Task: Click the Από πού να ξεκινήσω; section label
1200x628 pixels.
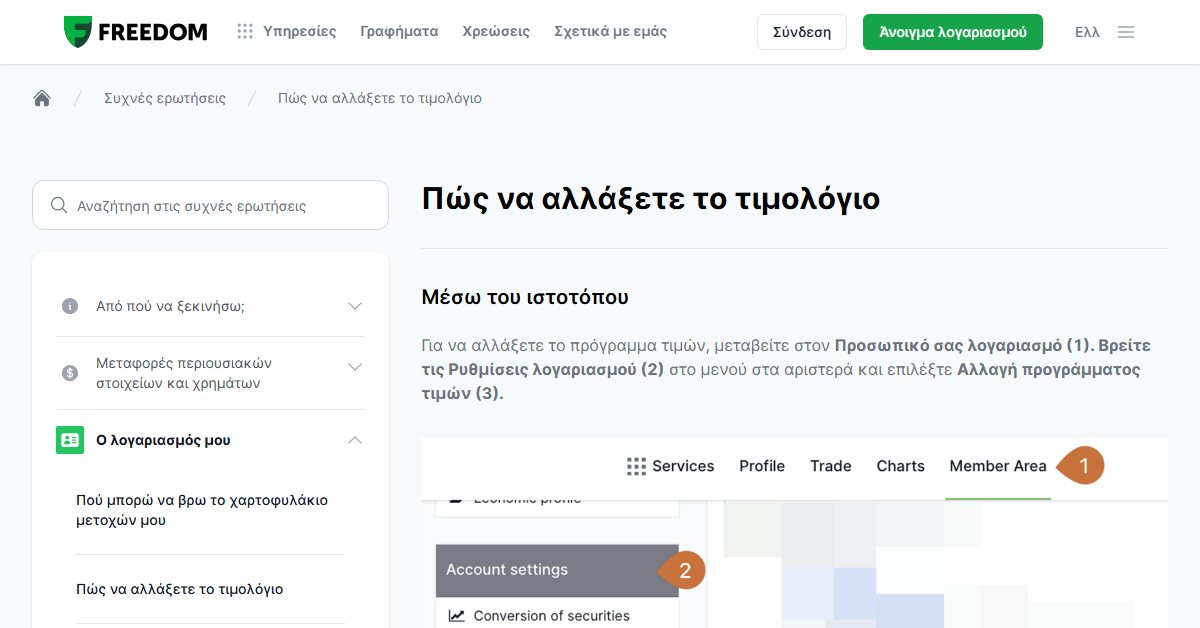Action: coord(170,306)
